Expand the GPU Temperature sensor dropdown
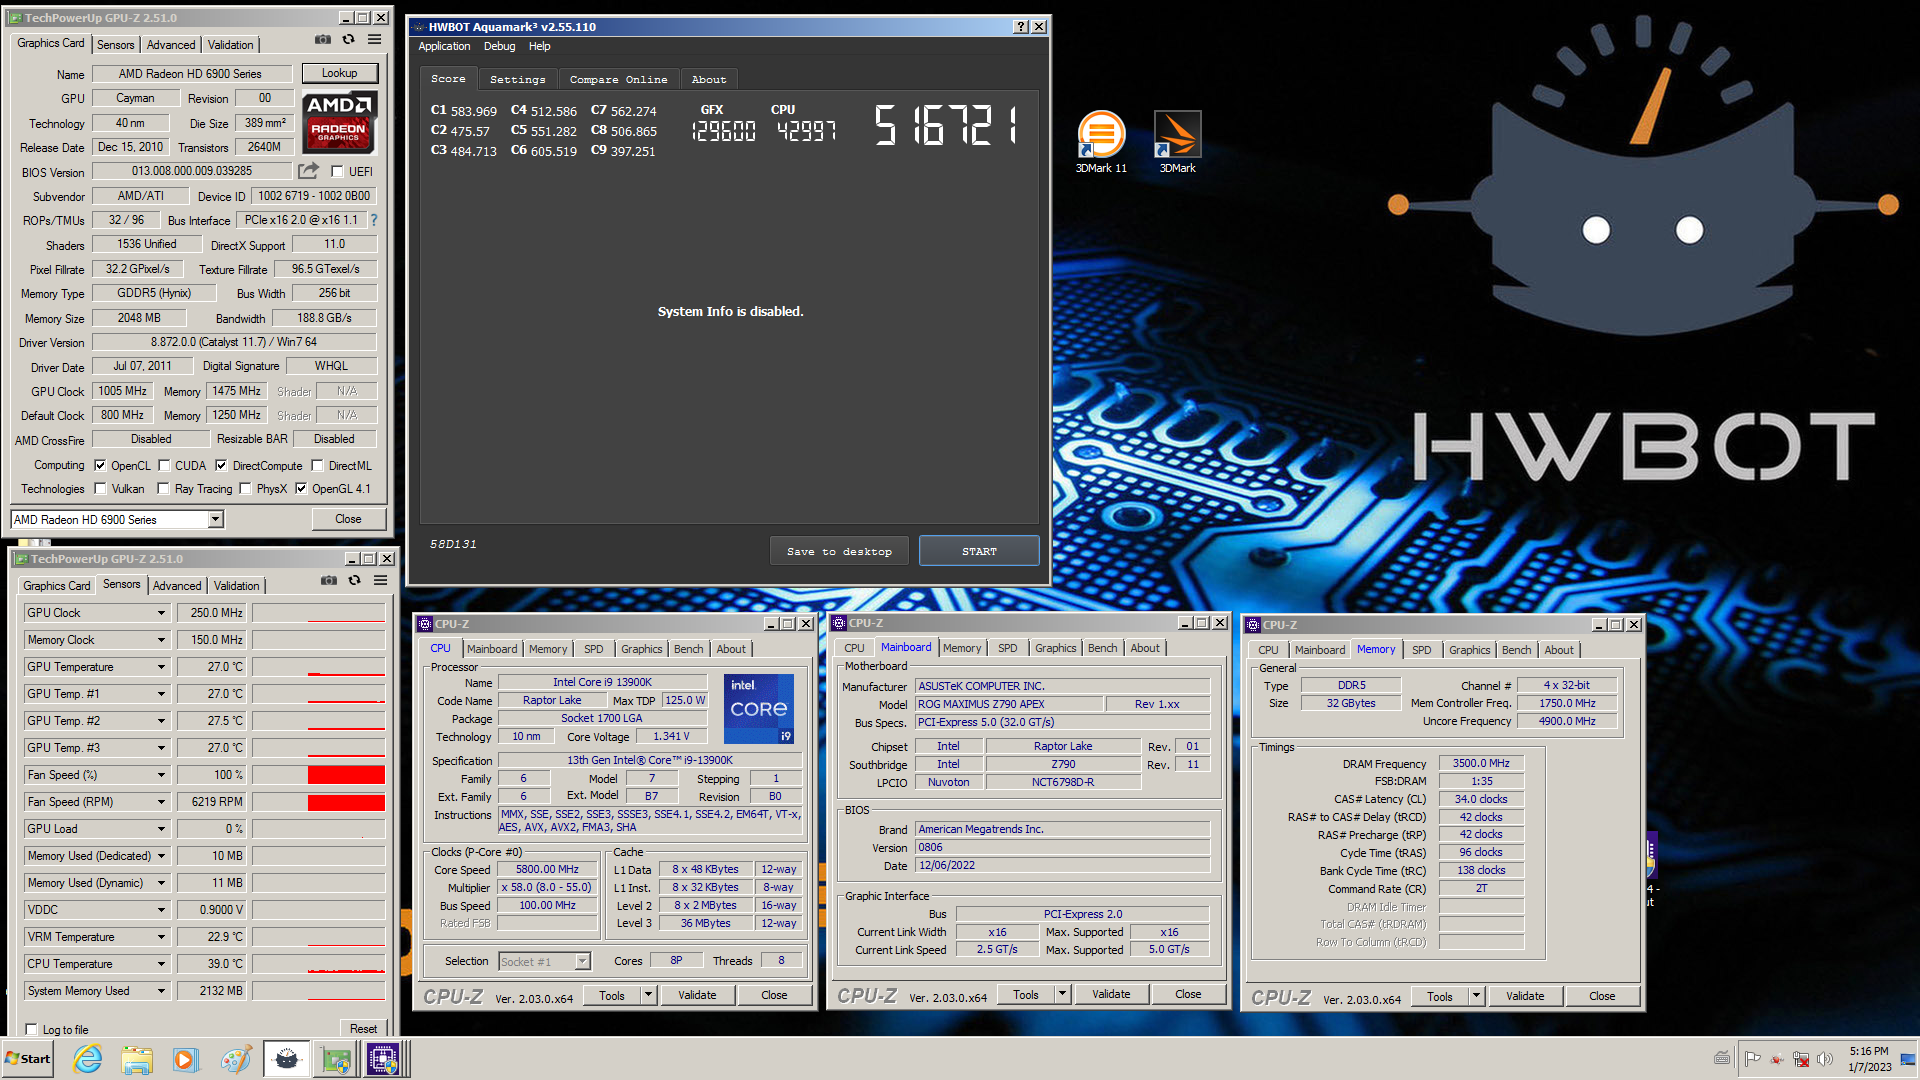1920x1080 pixels. point(161,667)
